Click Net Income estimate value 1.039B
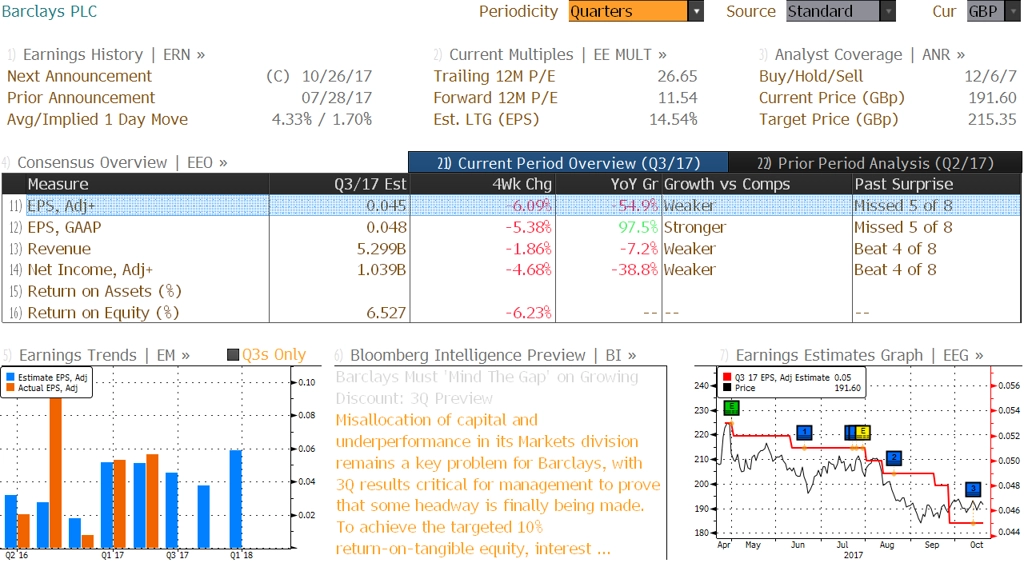1024x563 pixels. click(x=381, y=270)
